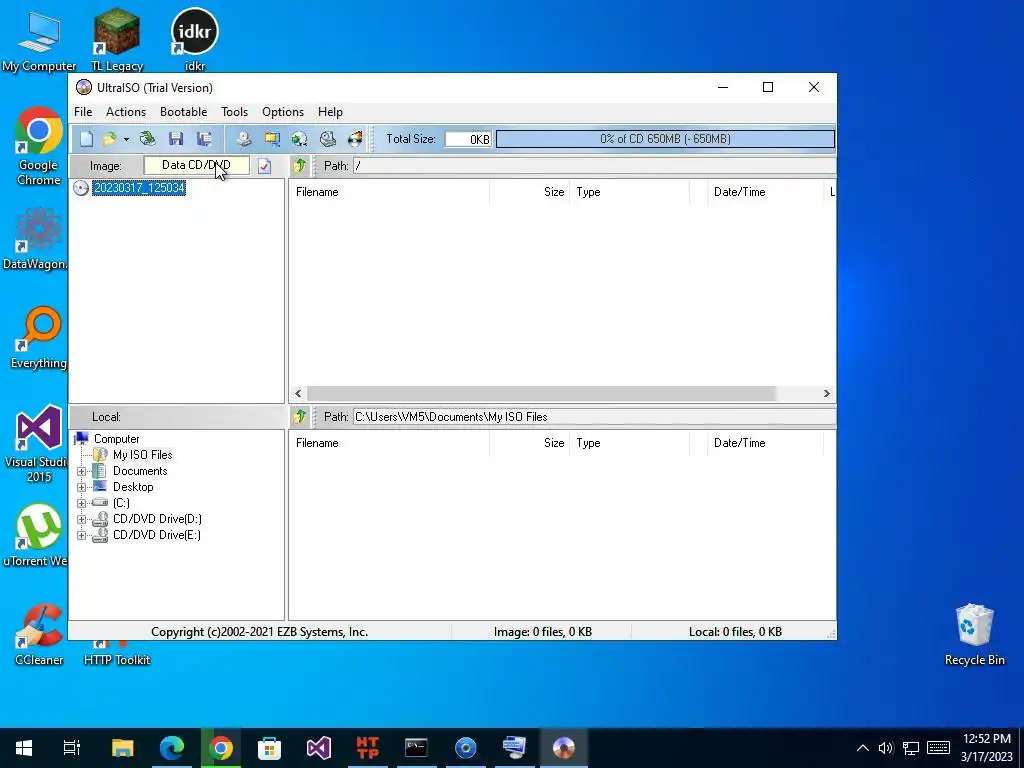The height and width of the screenshot is (768, 1024).
Task: Click the Windows Start button
Action: tap(24, 748)
